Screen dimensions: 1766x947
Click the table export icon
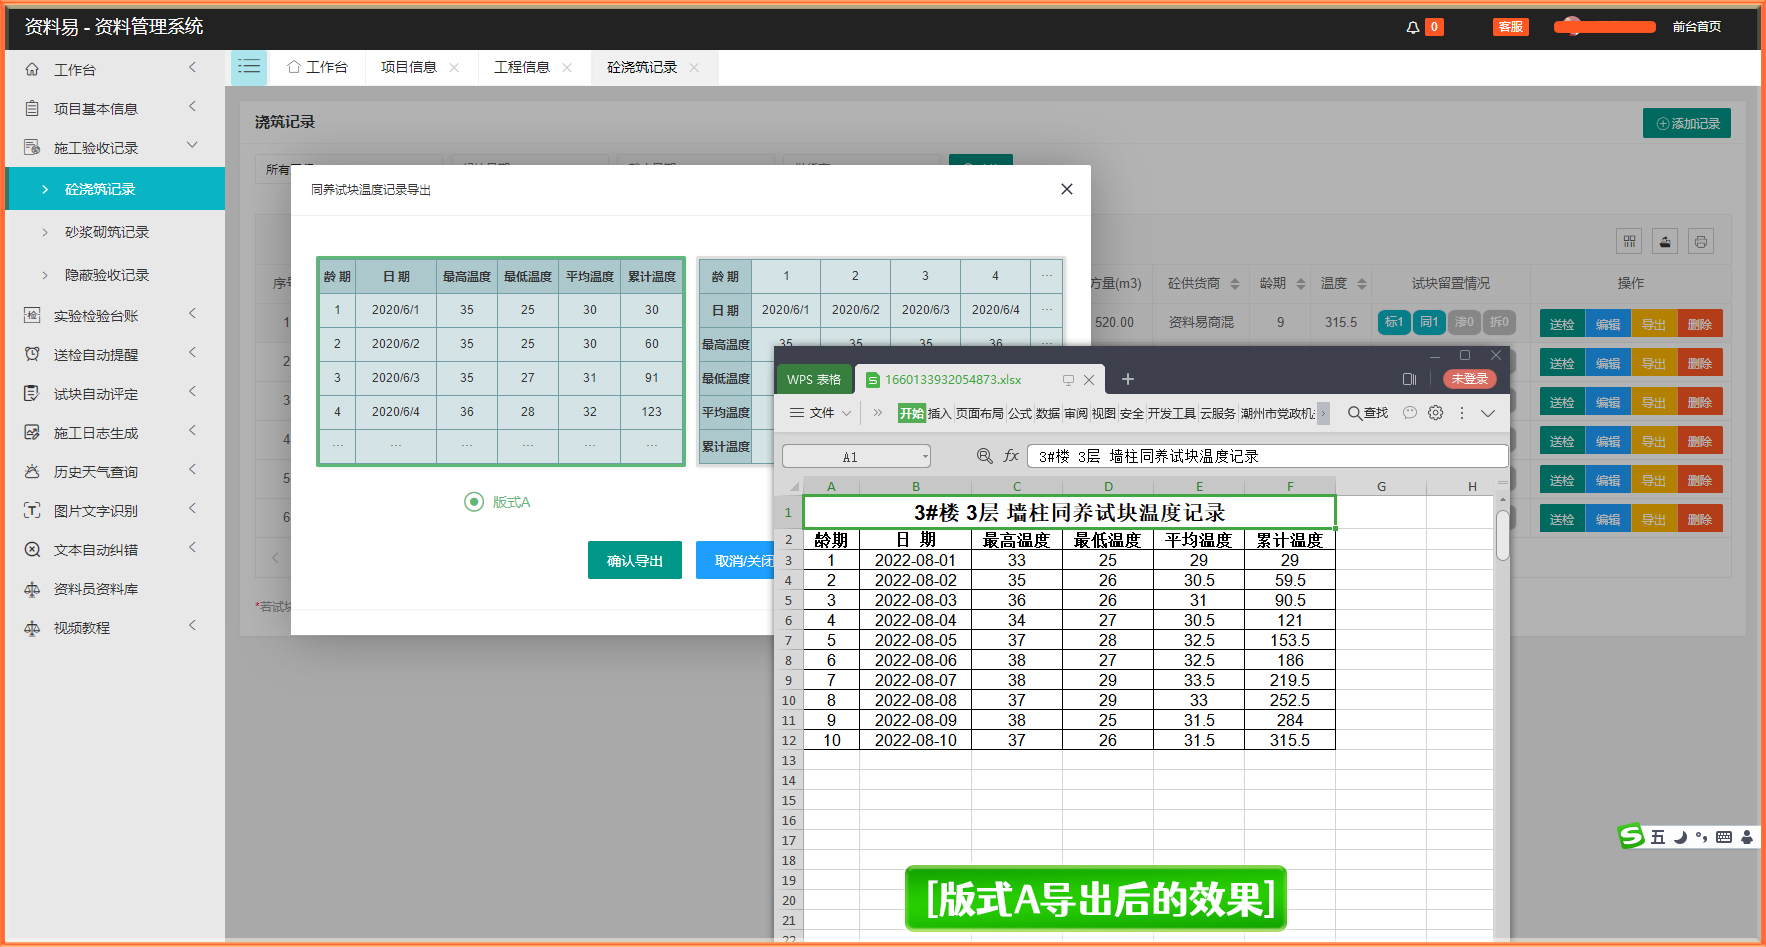click(x=1665, y=241)
